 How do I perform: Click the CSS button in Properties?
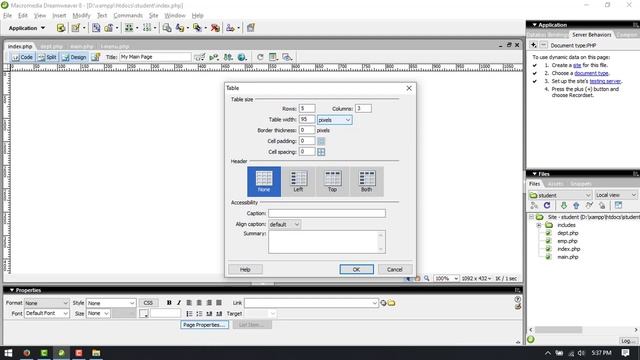[148, 303]
